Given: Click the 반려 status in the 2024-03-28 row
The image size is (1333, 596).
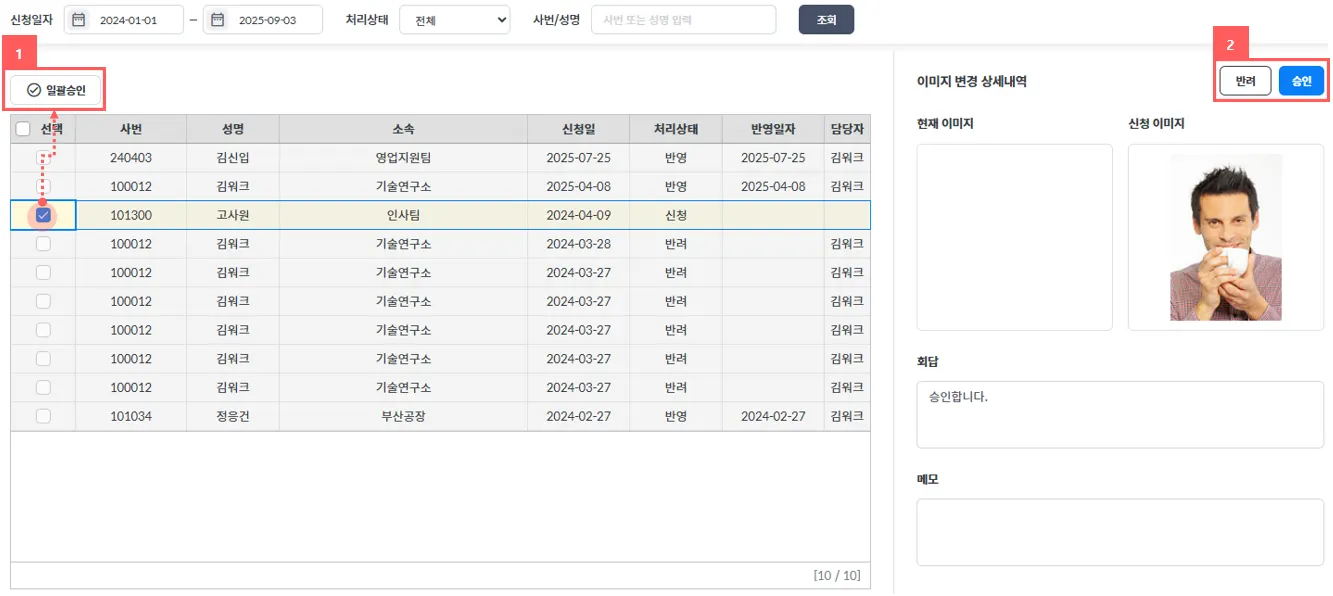Looking at the screenshot, I should click(675, 244).
